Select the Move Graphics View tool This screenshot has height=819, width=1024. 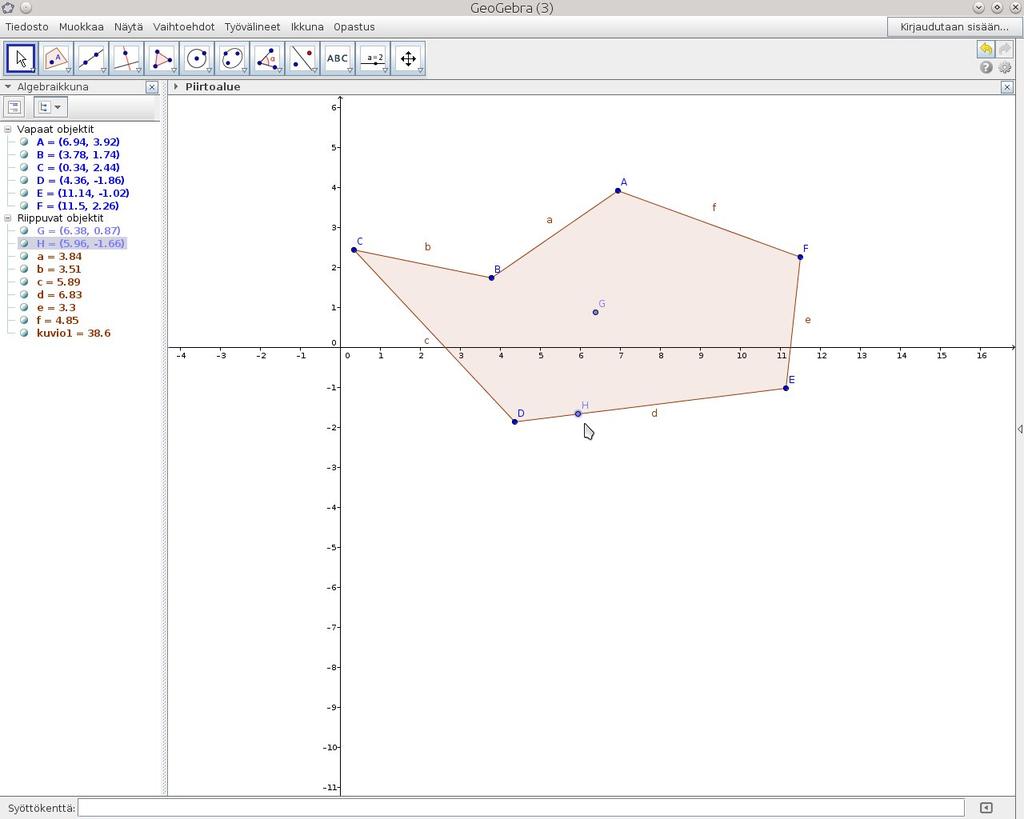point(409,59)
